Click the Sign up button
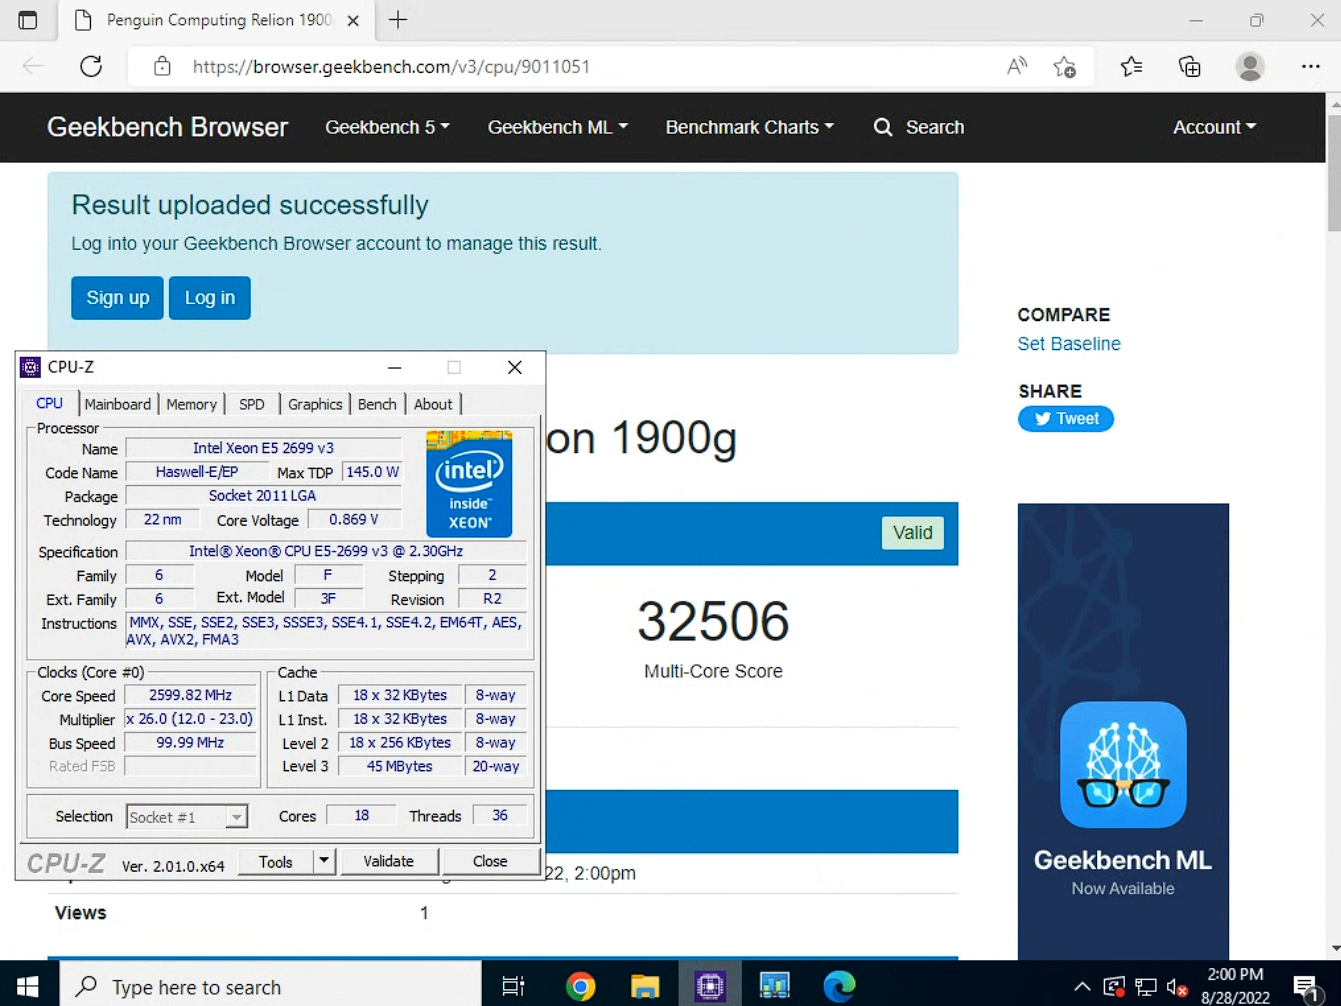 (117, 298)
